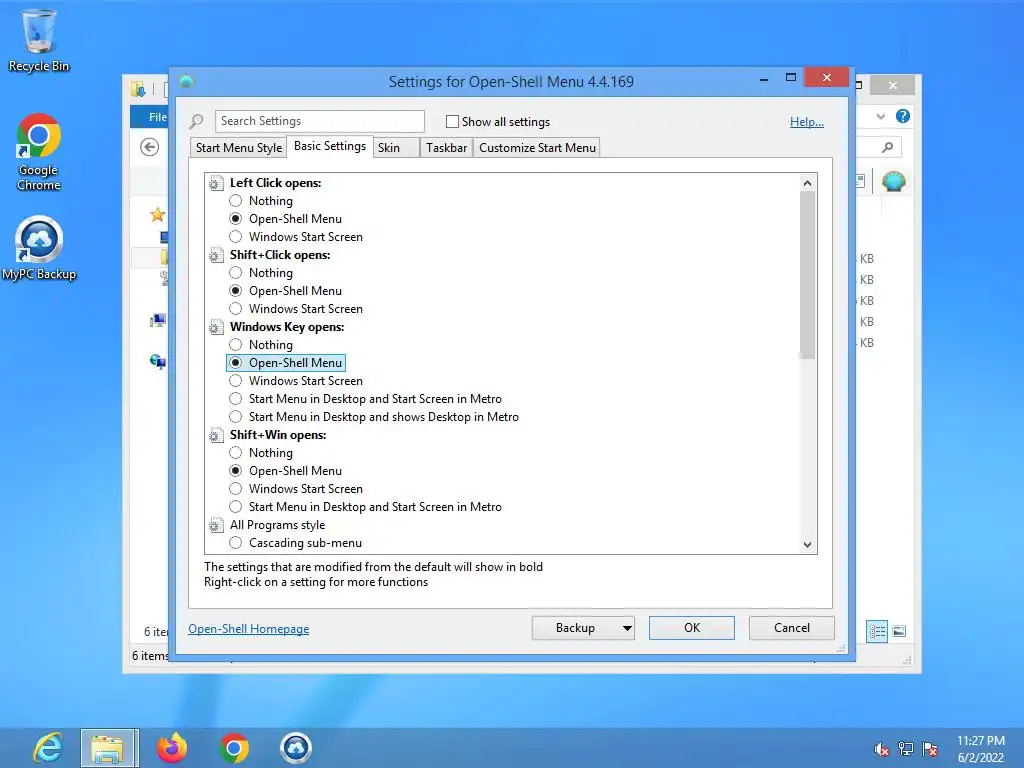The width and height of the screenshot is (1024, 768).
Task: Open MyPC Backup desktop shortcut
Action: (x=39, y=248)
